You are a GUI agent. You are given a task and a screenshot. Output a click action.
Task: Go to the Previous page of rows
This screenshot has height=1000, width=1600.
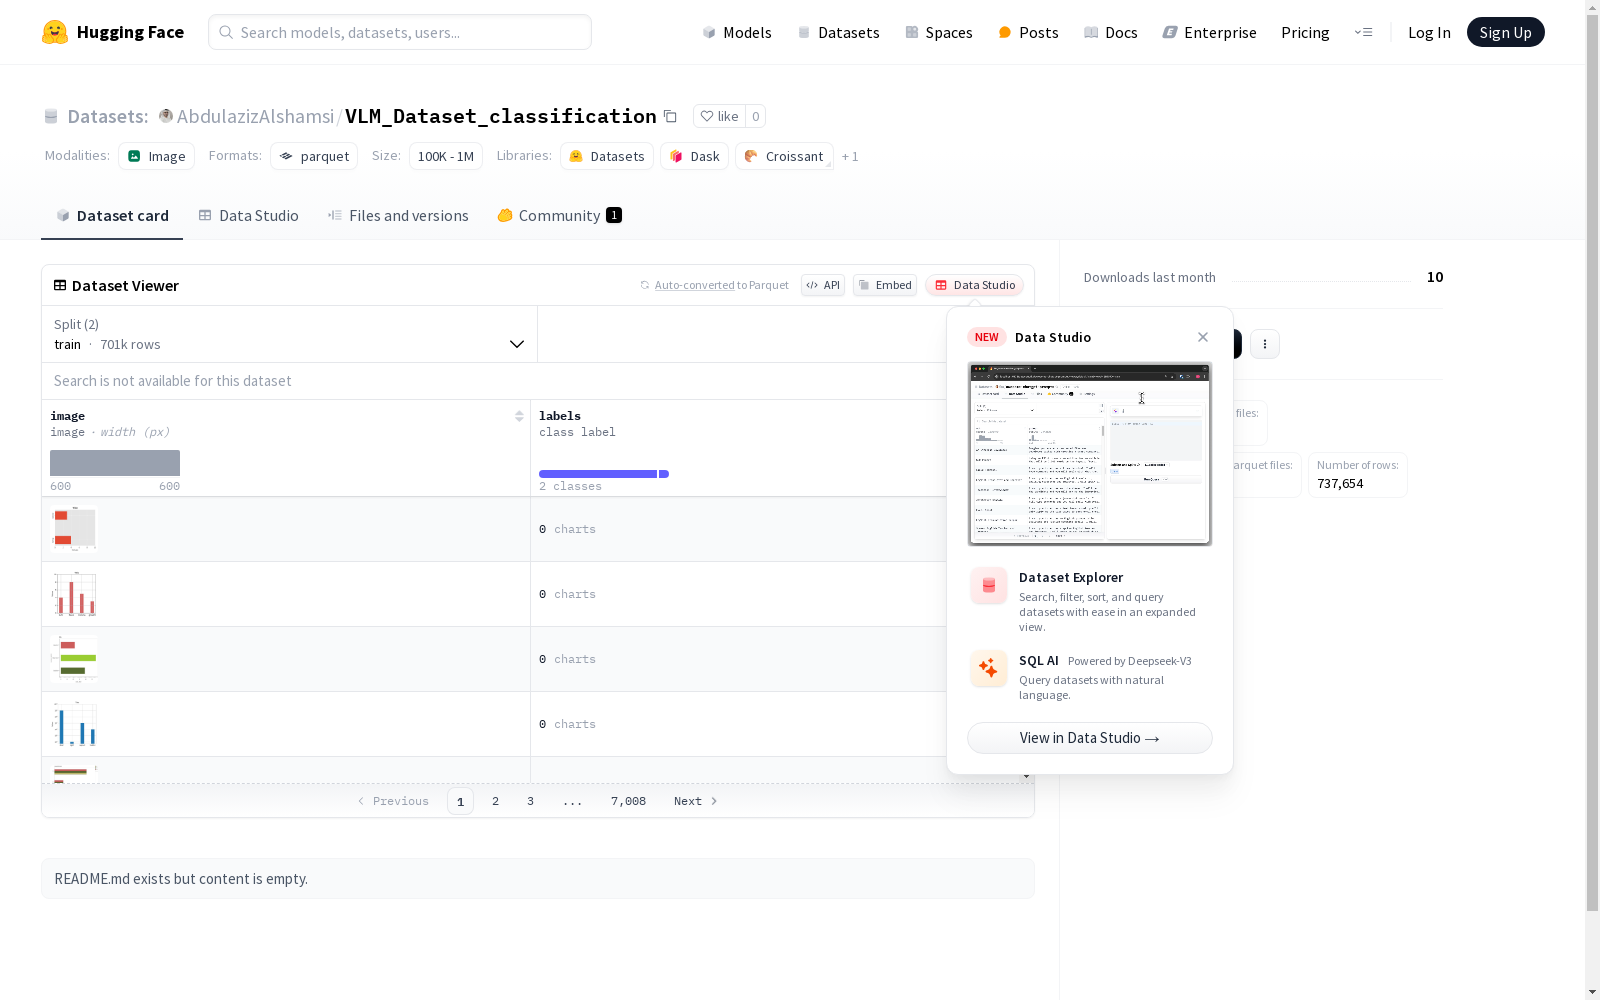pyautogui.click(x=393, y=801)
